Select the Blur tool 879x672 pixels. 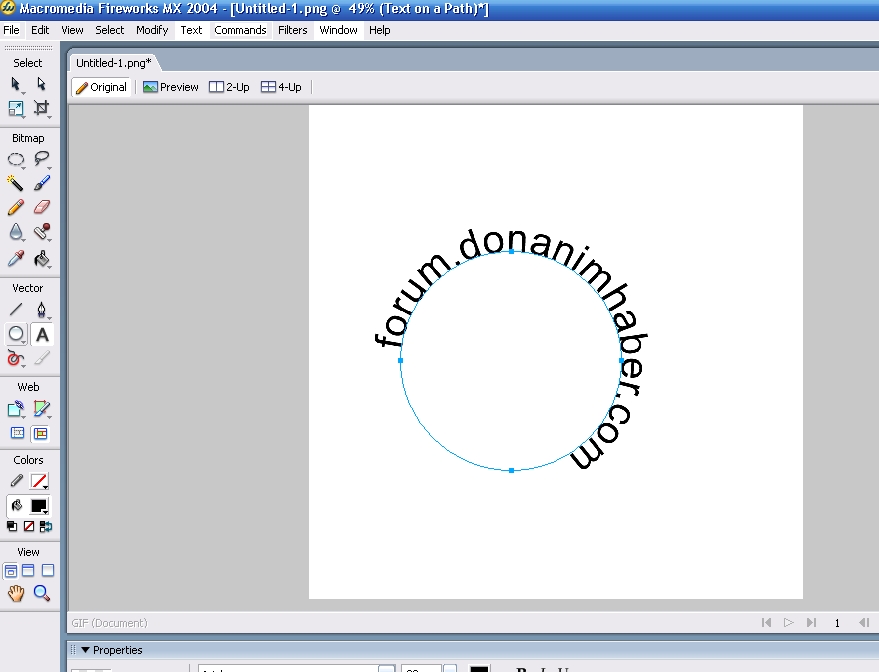16,232
